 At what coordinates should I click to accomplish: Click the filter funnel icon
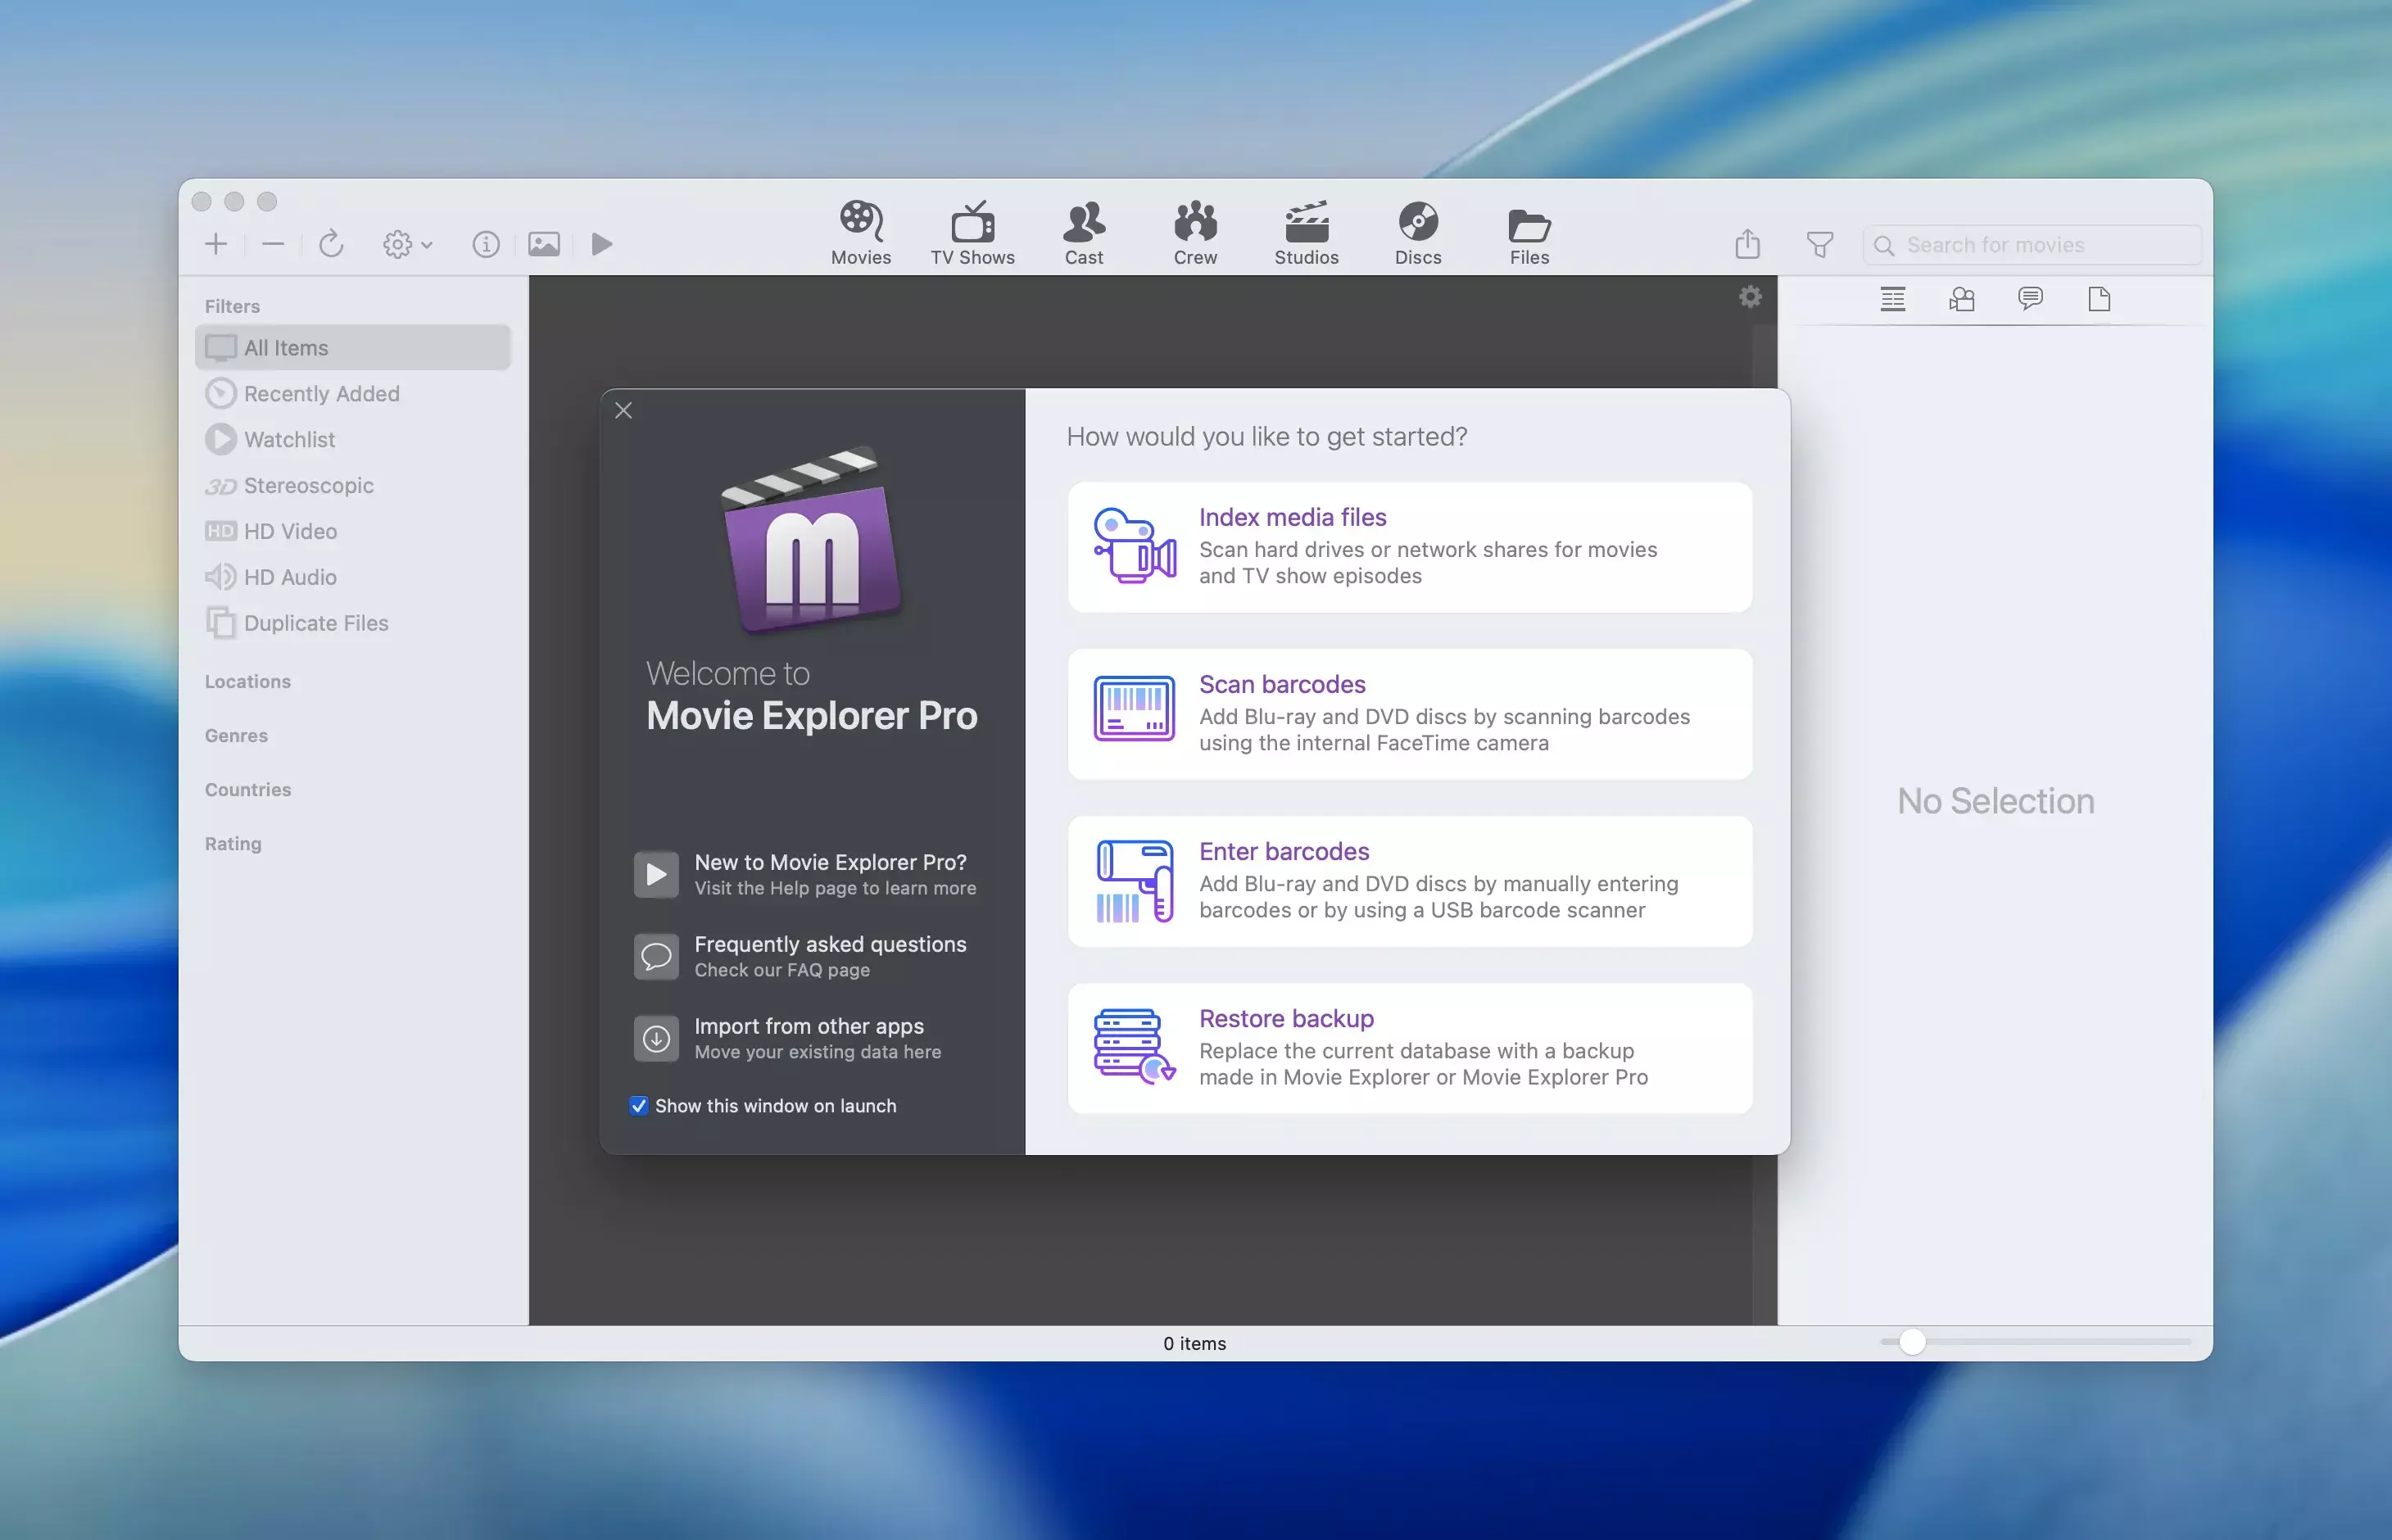point(1819,244)
